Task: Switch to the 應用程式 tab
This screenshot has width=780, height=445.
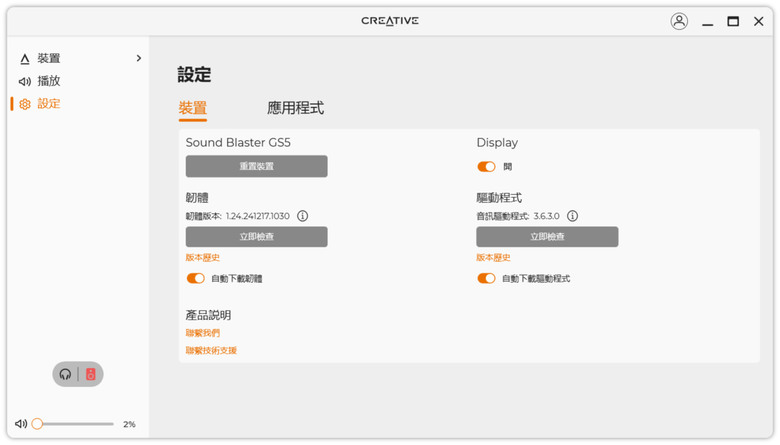Action: pos(295,108)
